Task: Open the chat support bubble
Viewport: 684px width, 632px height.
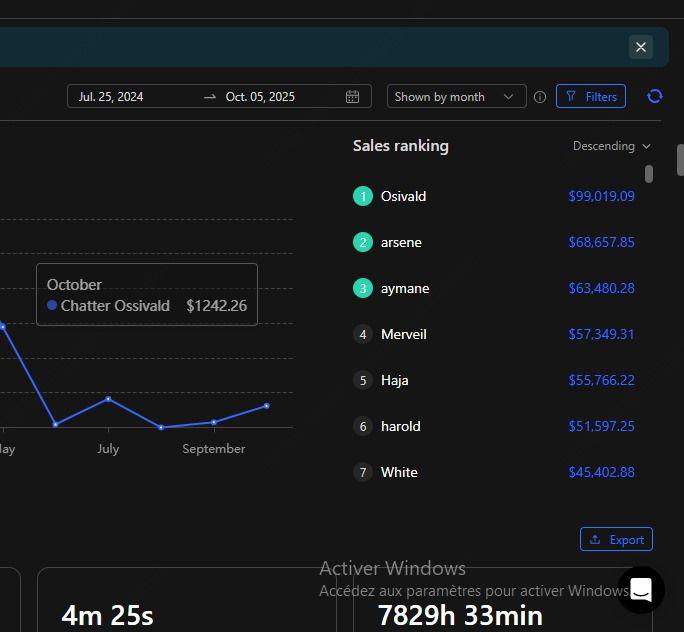Action: [x=641, y=589]
